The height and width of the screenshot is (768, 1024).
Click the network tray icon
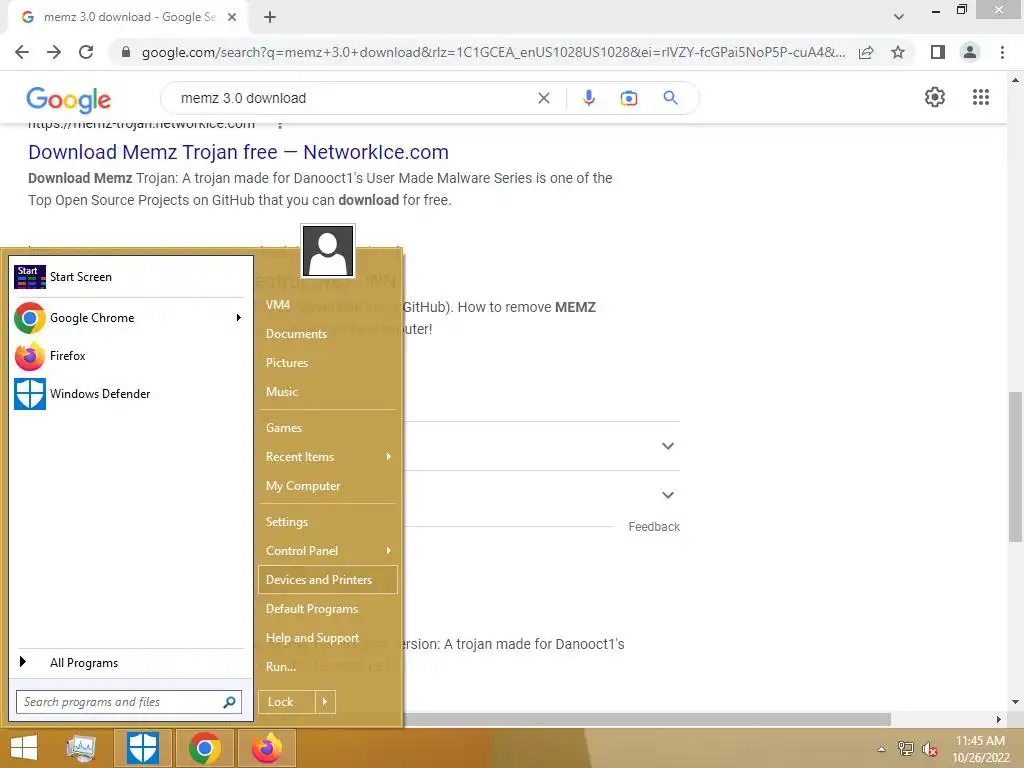(x=906, y=749)
